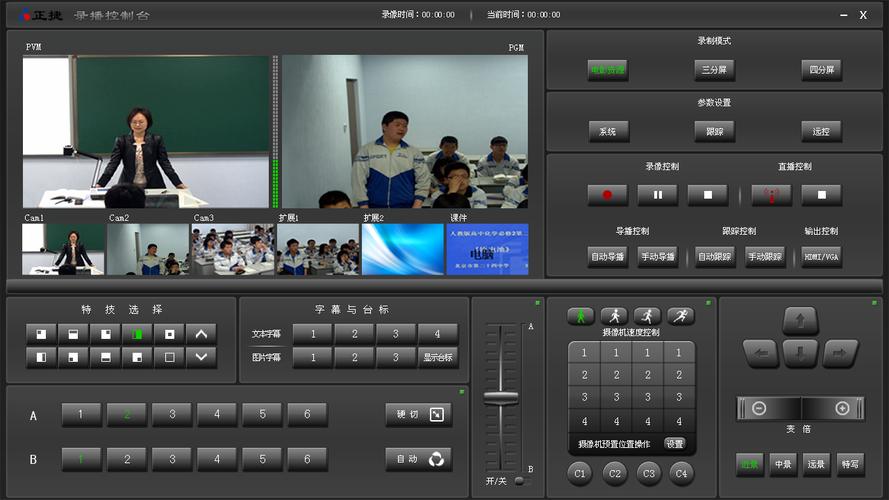This screenshot has width=889, height=500.
Task: Enable 自动跟踪 auto tracking
Action: point(714,257)
